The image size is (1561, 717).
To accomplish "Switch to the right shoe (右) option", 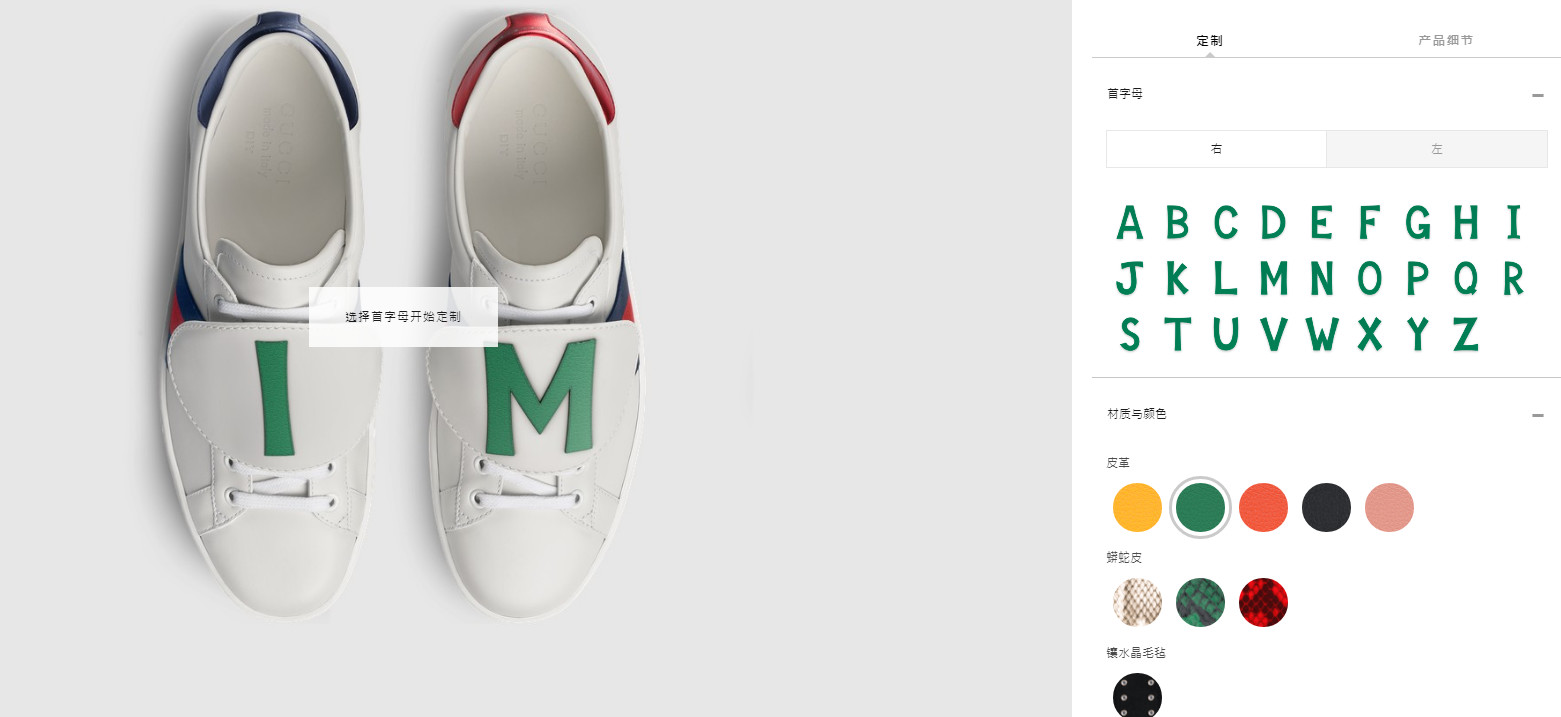I will pyautogui.click(x=1216, y=149).
